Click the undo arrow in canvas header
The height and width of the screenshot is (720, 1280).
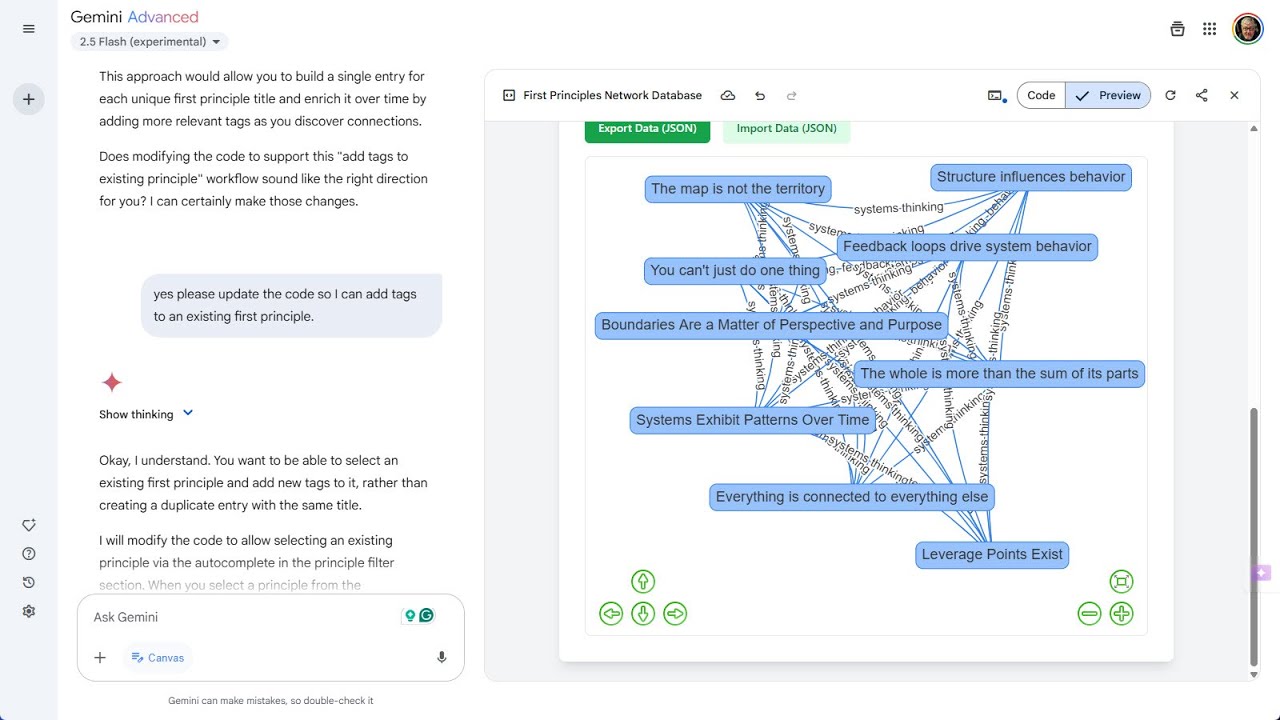pyautogui.click(x=760, y=96)
